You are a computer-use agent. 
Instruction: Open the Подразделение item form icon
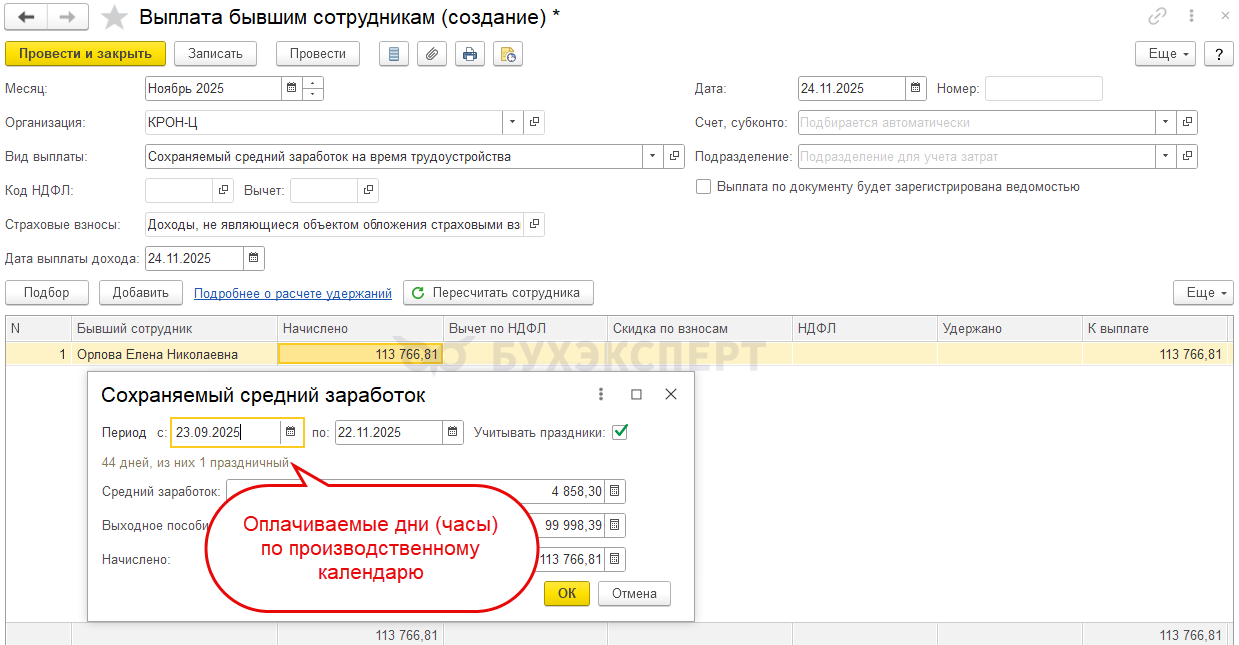[x=1187, y=156]
